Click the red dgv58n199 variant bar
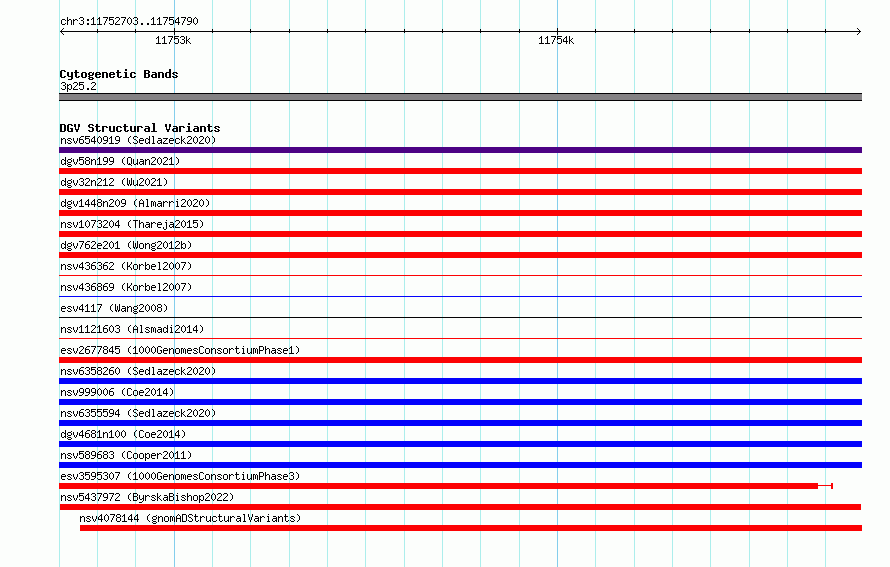The image size is (890, 567). tap(460, 171)
